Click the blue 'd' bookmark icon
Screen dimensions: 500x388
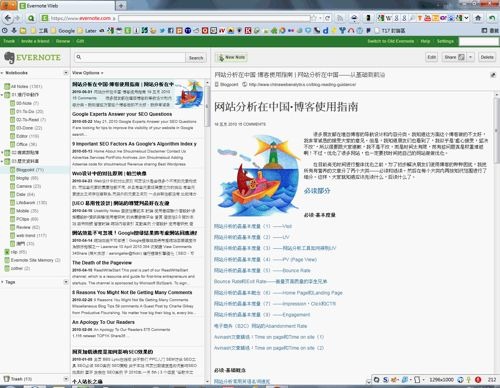[326, 30]
